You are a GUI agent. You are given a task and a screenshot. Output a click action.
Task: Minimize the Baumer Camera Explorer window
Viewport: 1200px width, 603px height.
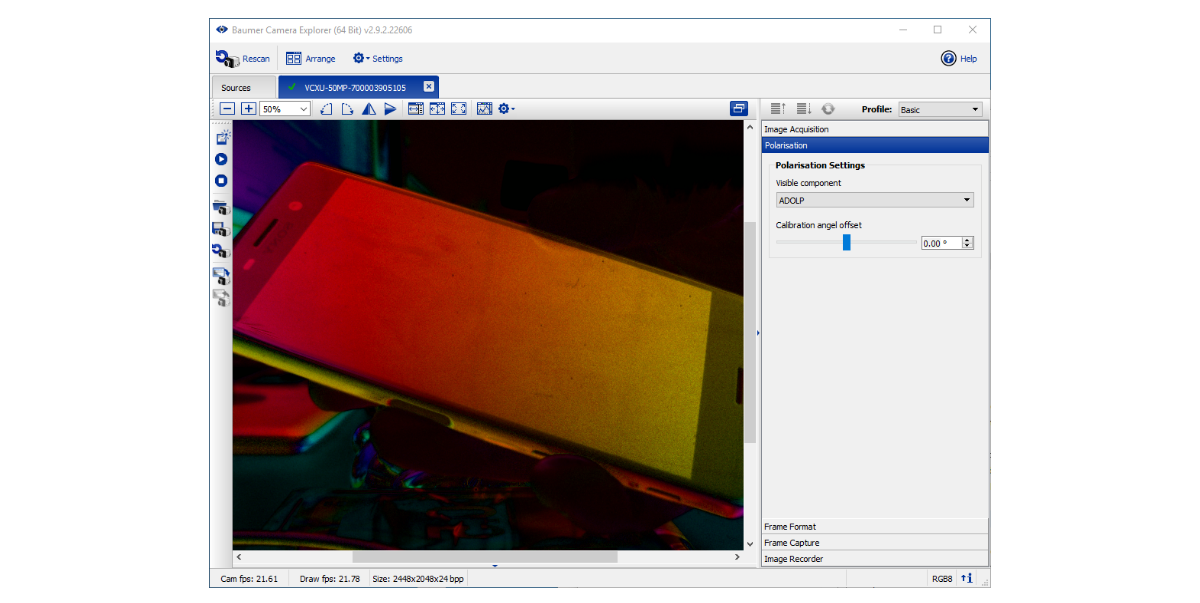(x=902, y=30)
